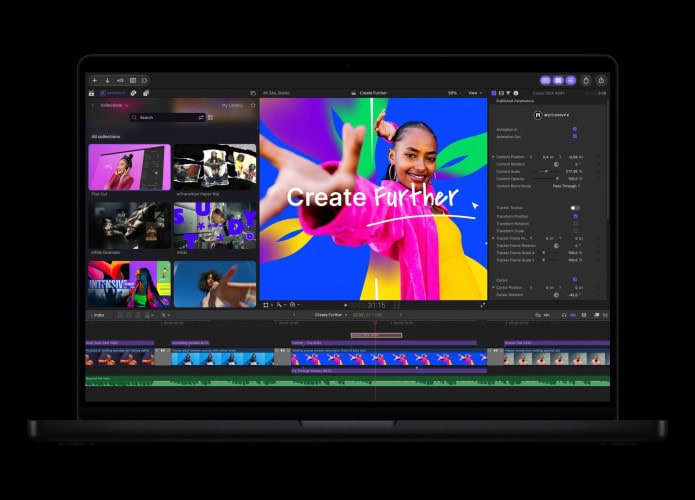695x500 pixels.
Task: Adjust Tracker Frame Scale X slider
Action: coord(546,253)
